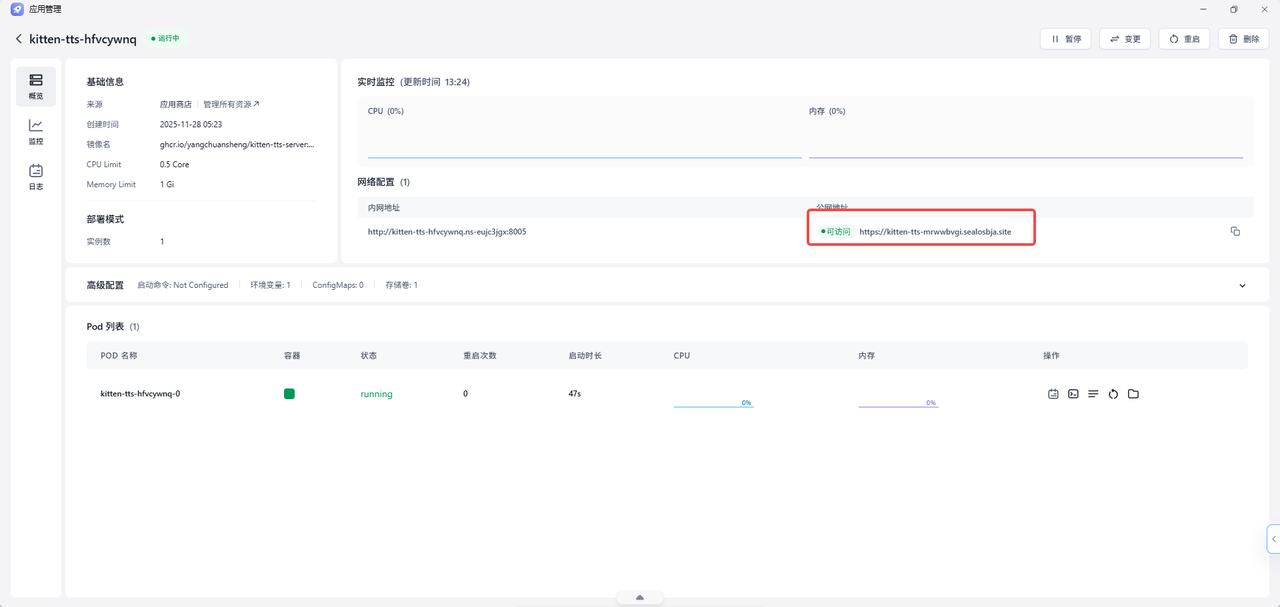
Task: Click the app management logo icon
Action: point(16,9)
